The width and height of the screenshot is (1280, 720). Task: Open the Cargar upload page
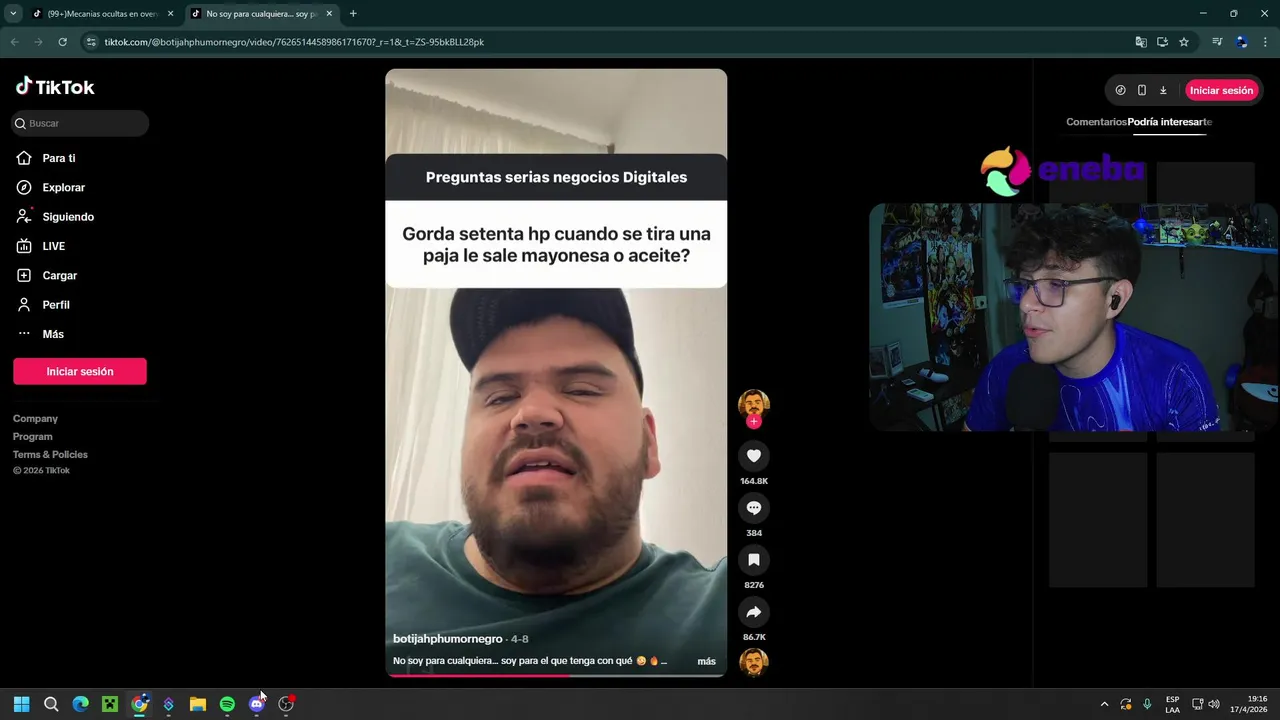[x=59, y=275]
